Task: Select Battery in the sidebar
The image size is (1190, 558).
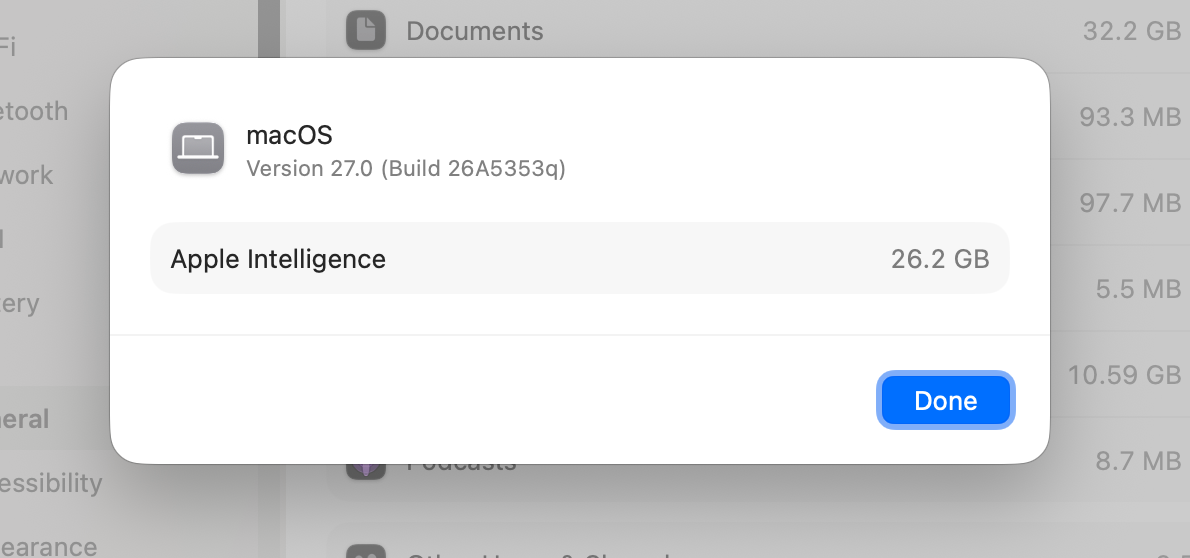Action: [x=20, y=303]
